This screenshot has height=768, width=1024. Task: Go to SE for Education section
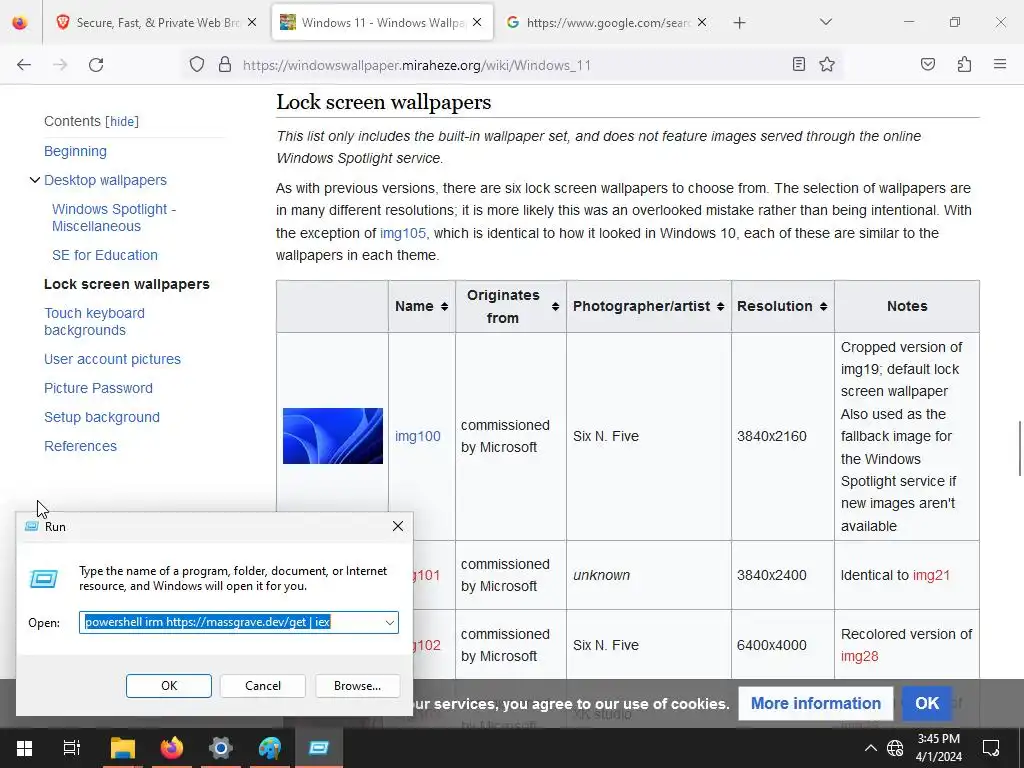click(104, 255)
